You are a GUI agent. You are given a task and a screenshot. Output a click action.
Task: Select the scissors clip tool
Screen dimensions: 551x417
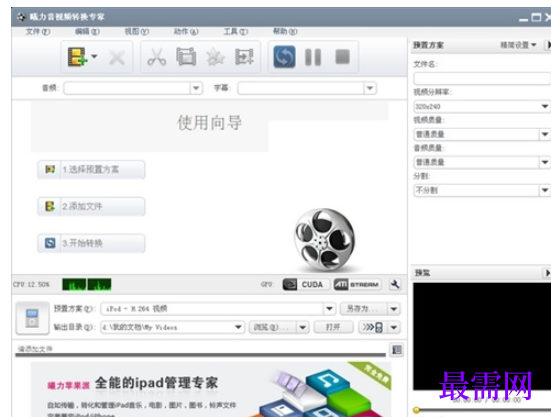pos(157,57)
